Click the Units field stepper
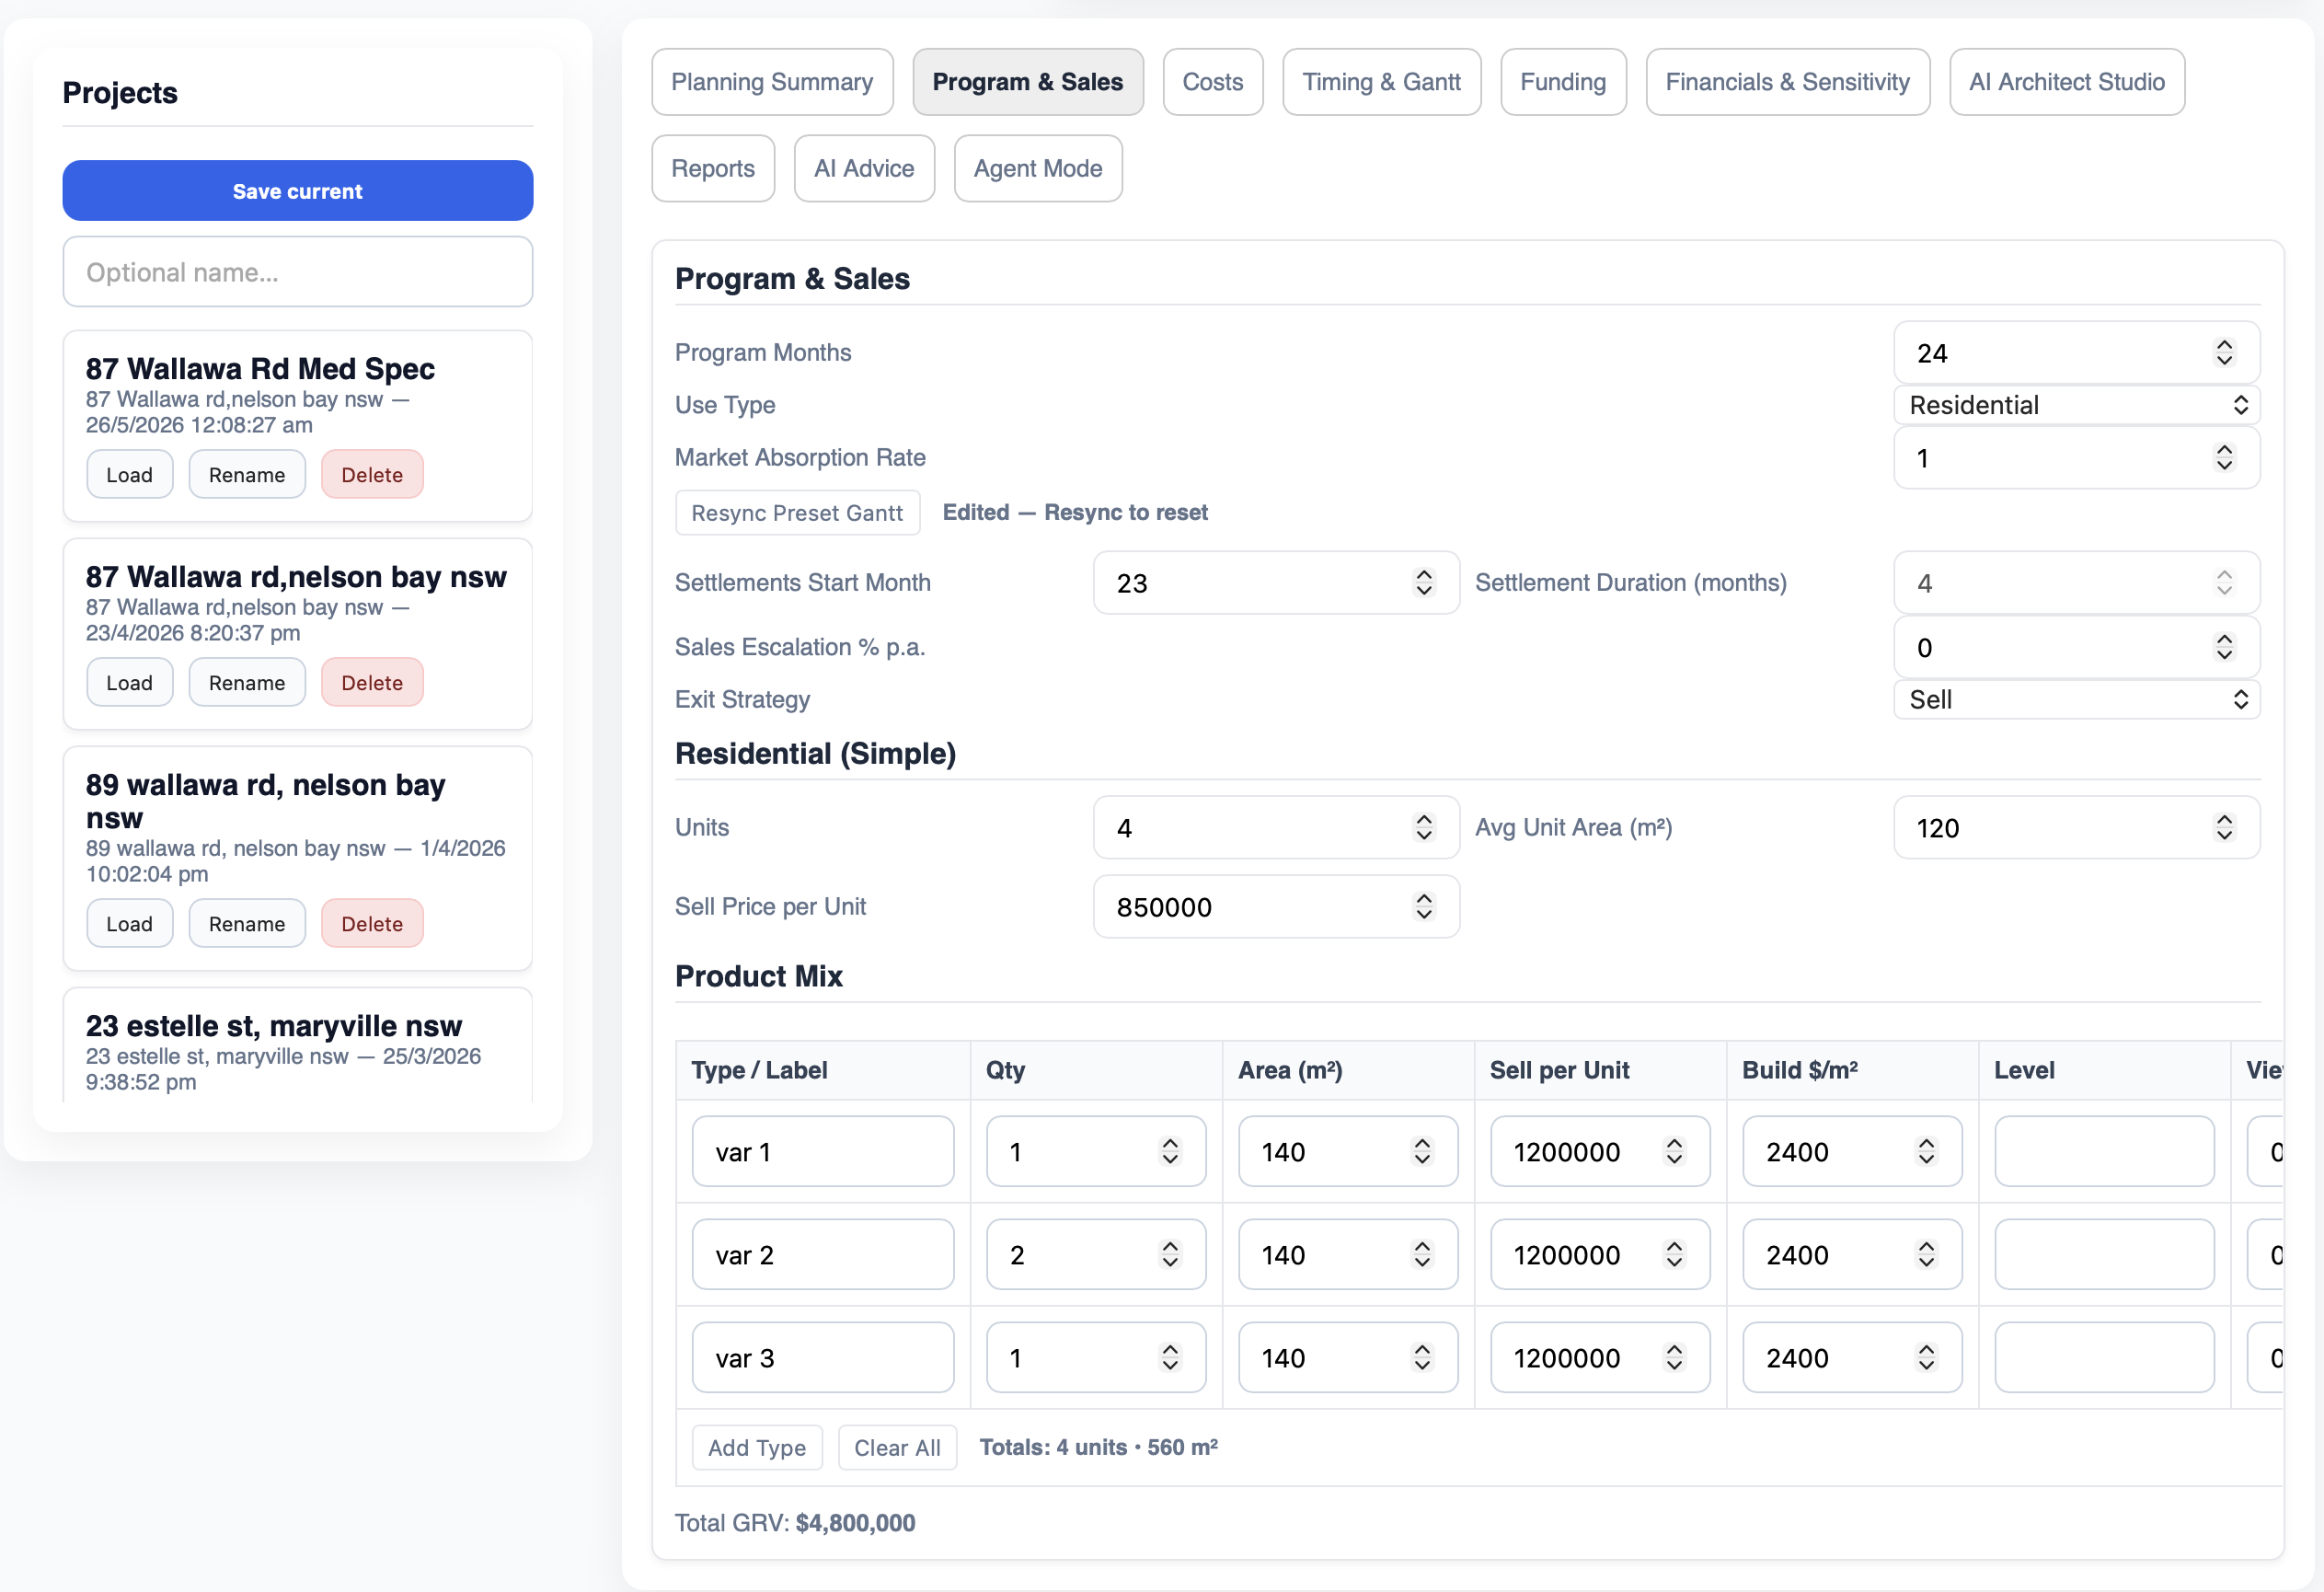Image resolution: width=2324 pixels, height=1592 pixels. tap(1423, 827)
